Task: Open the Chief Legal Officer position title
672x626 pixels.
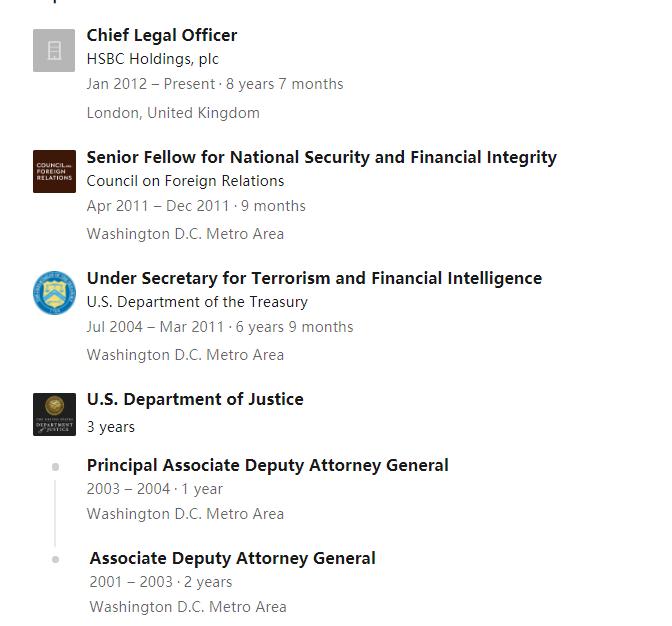Action: (x=162, y=35)
